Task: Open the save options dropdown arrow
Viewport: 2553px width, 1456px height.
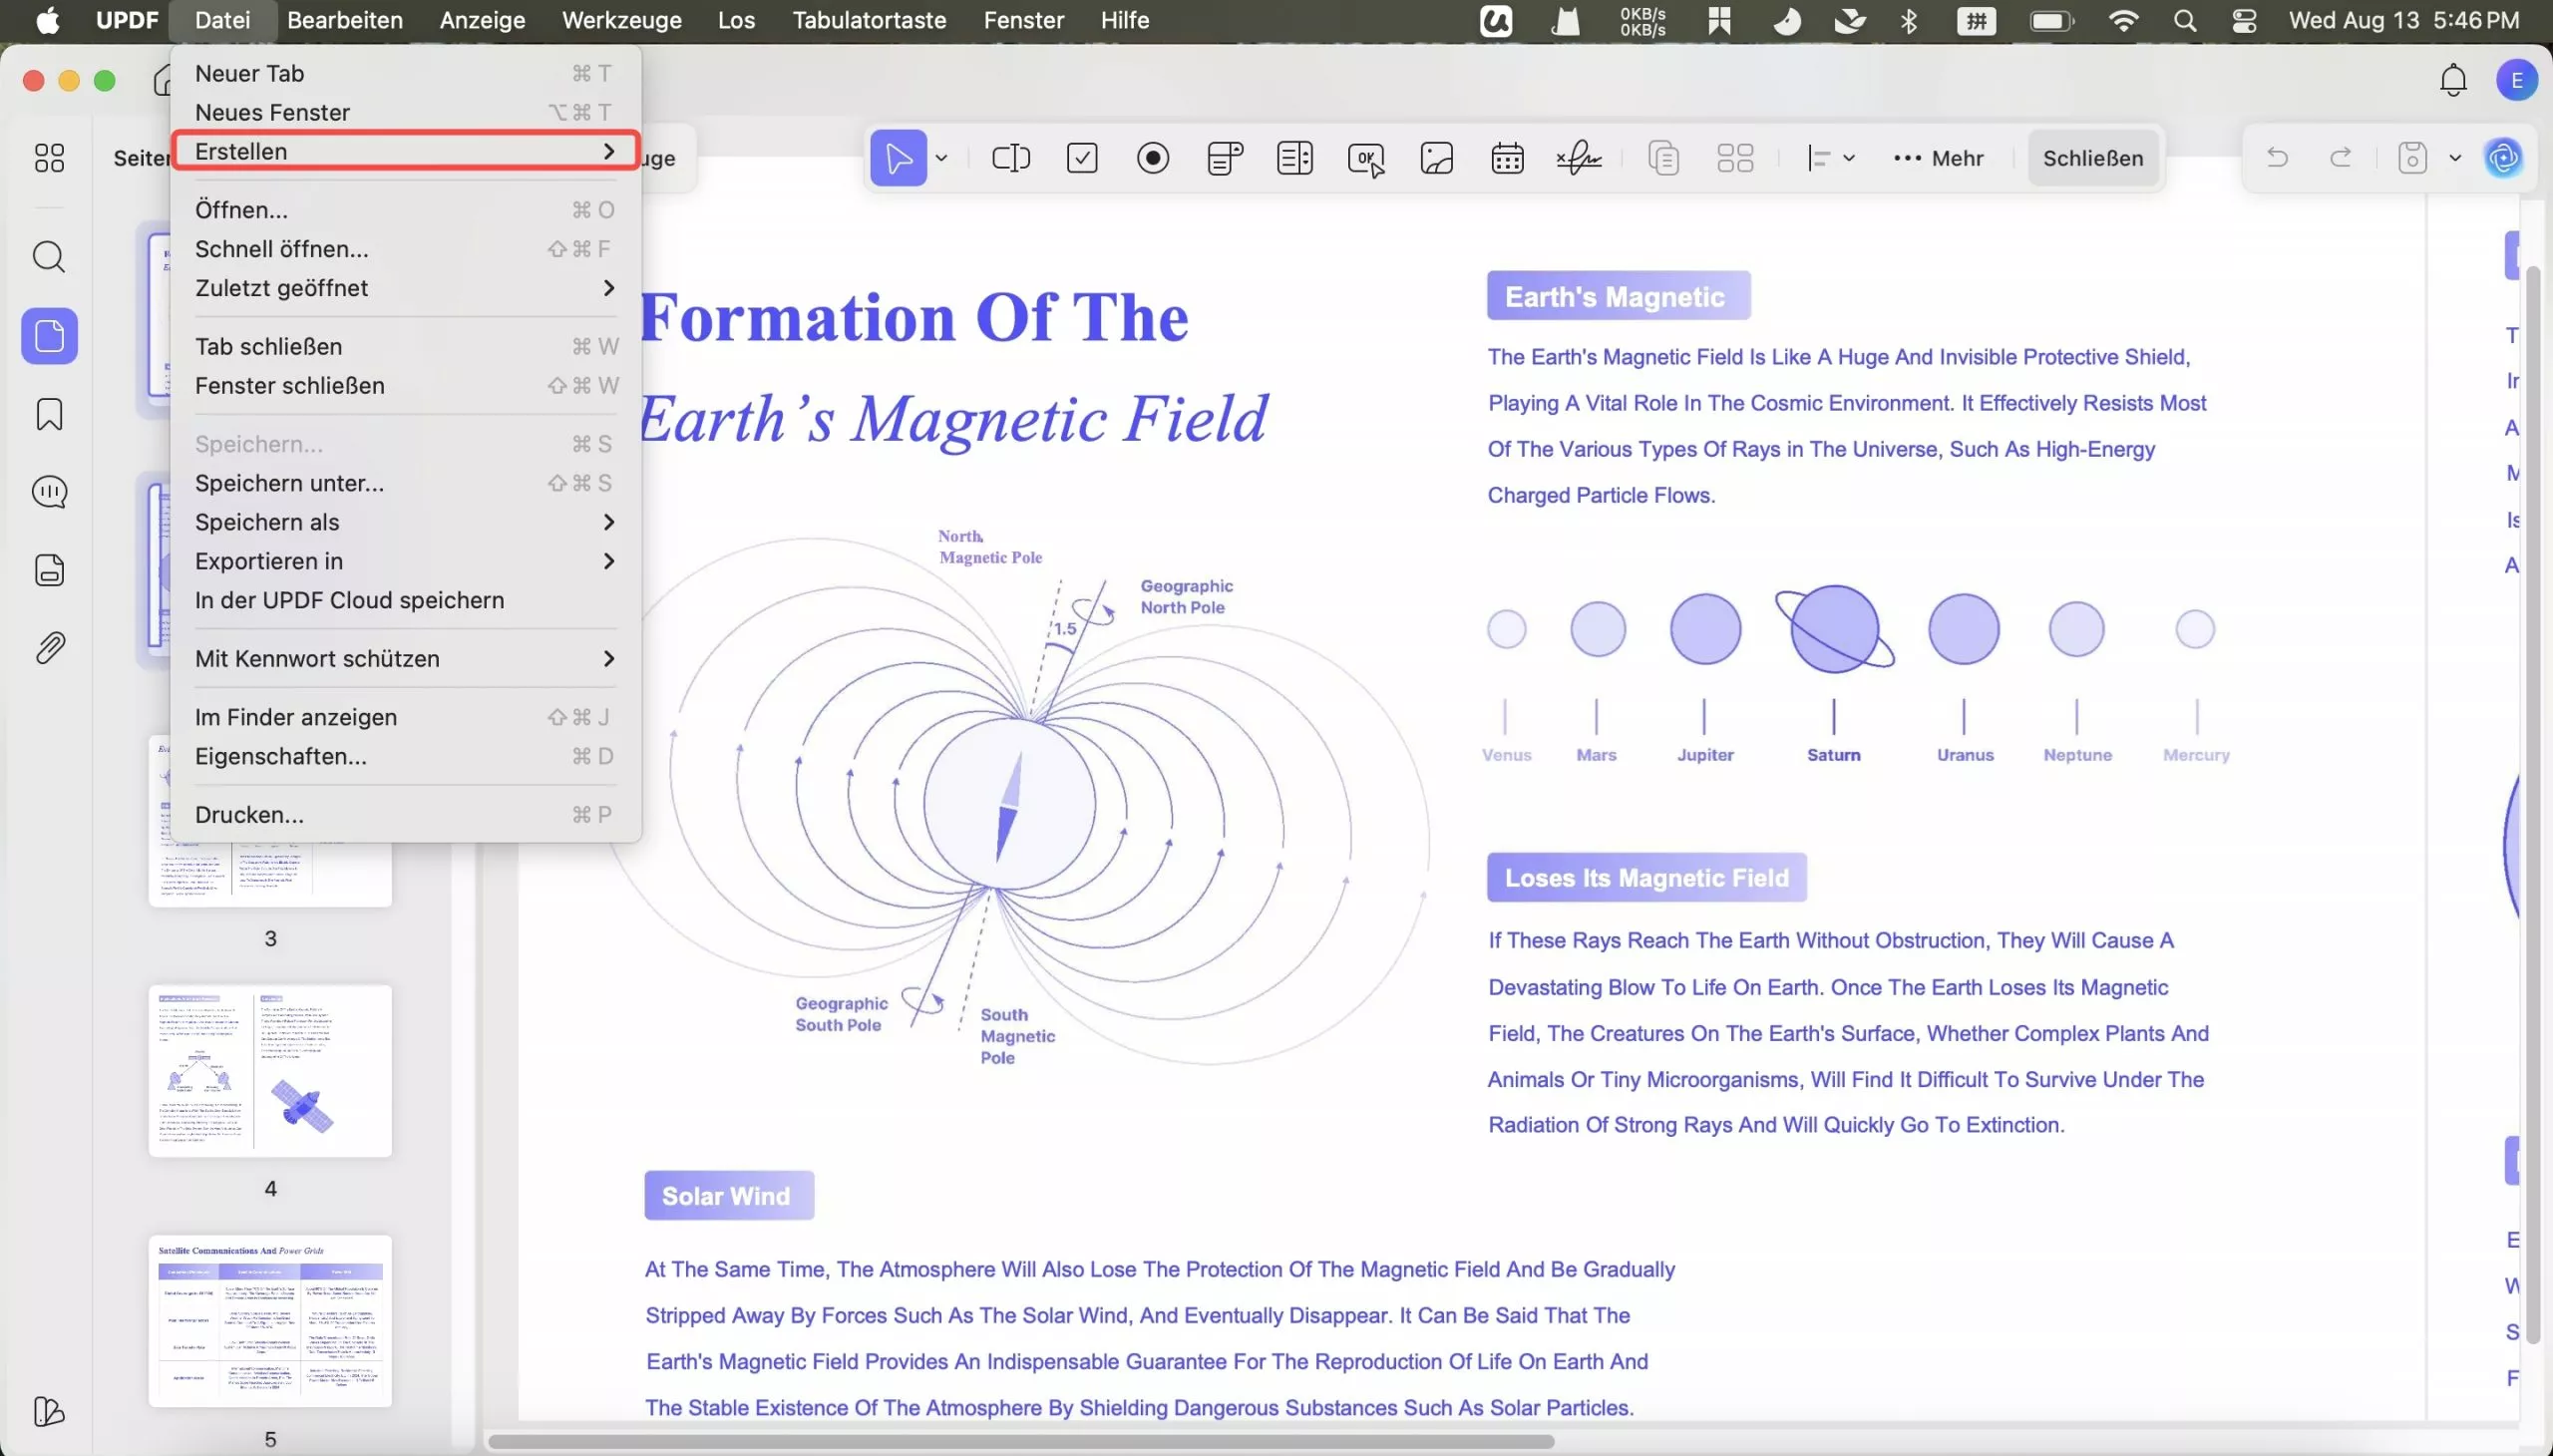Action: (x=2455, y=158)
